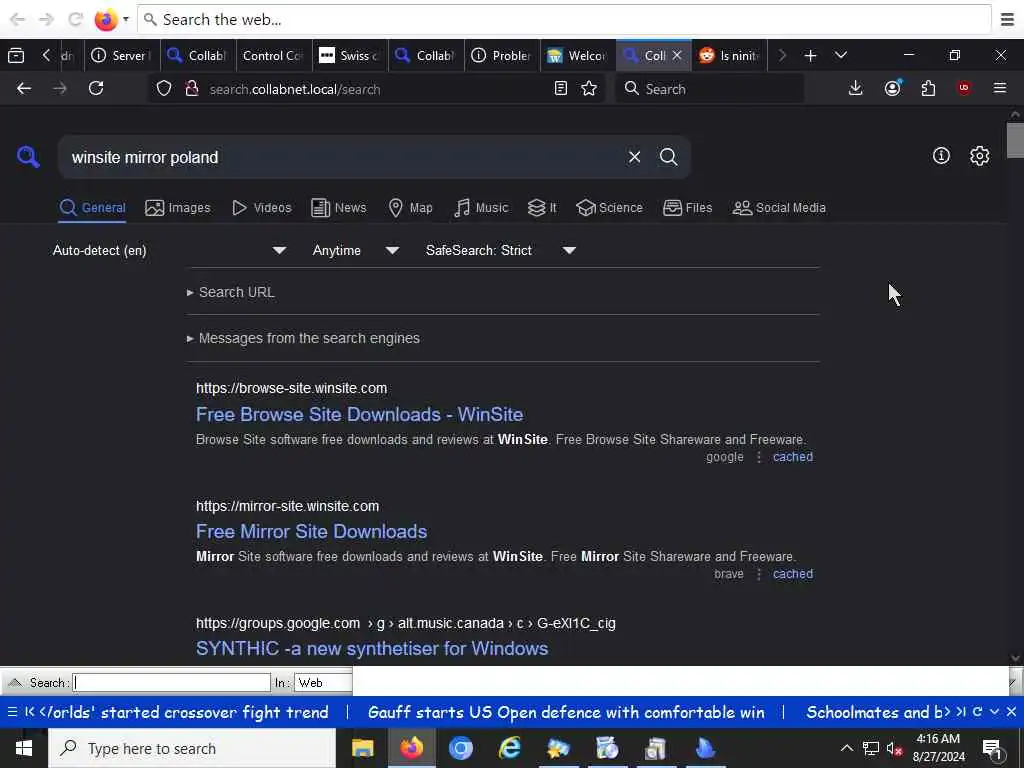Open Windows Start menu
Image resolution: width=1024 pixels, height=768 pixels.
point(24,748)
